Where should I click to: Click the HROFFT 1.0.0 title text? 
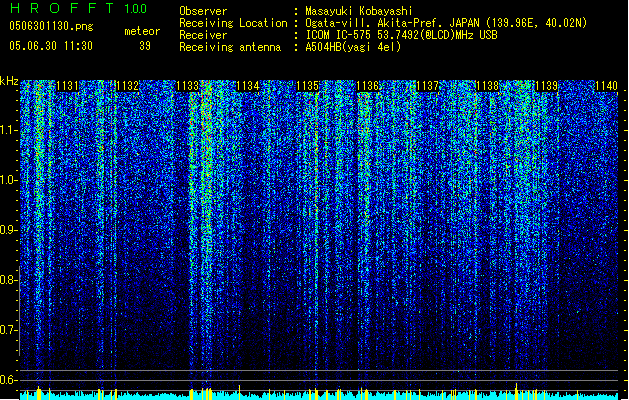pos(78,8)
